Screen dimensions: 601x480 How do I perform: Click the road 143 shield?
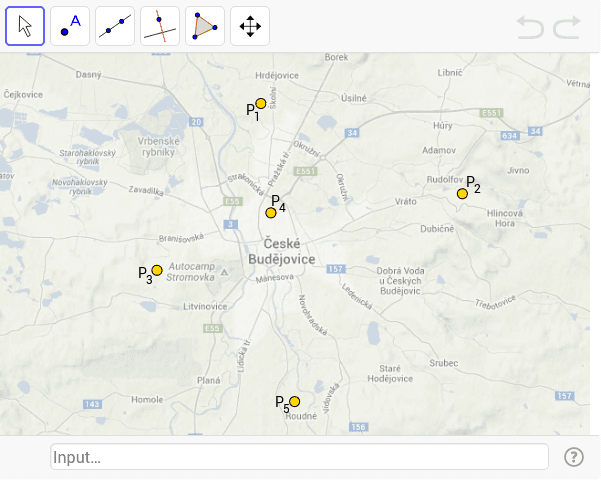92,404
